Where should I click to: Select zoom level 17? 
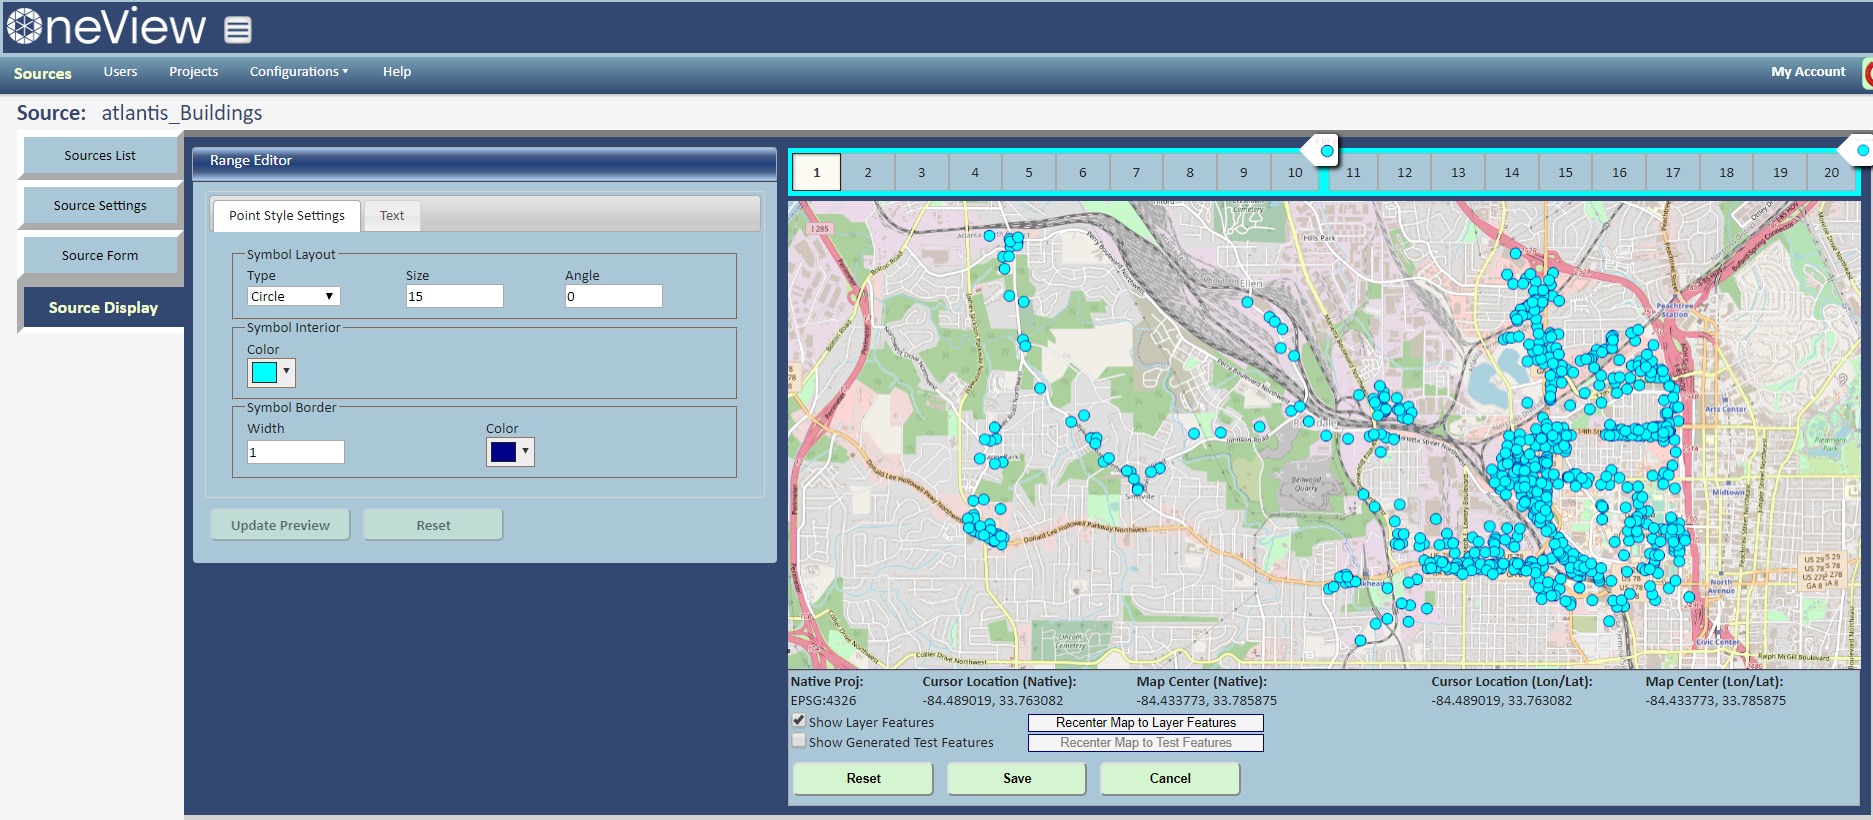[1673, 172]
